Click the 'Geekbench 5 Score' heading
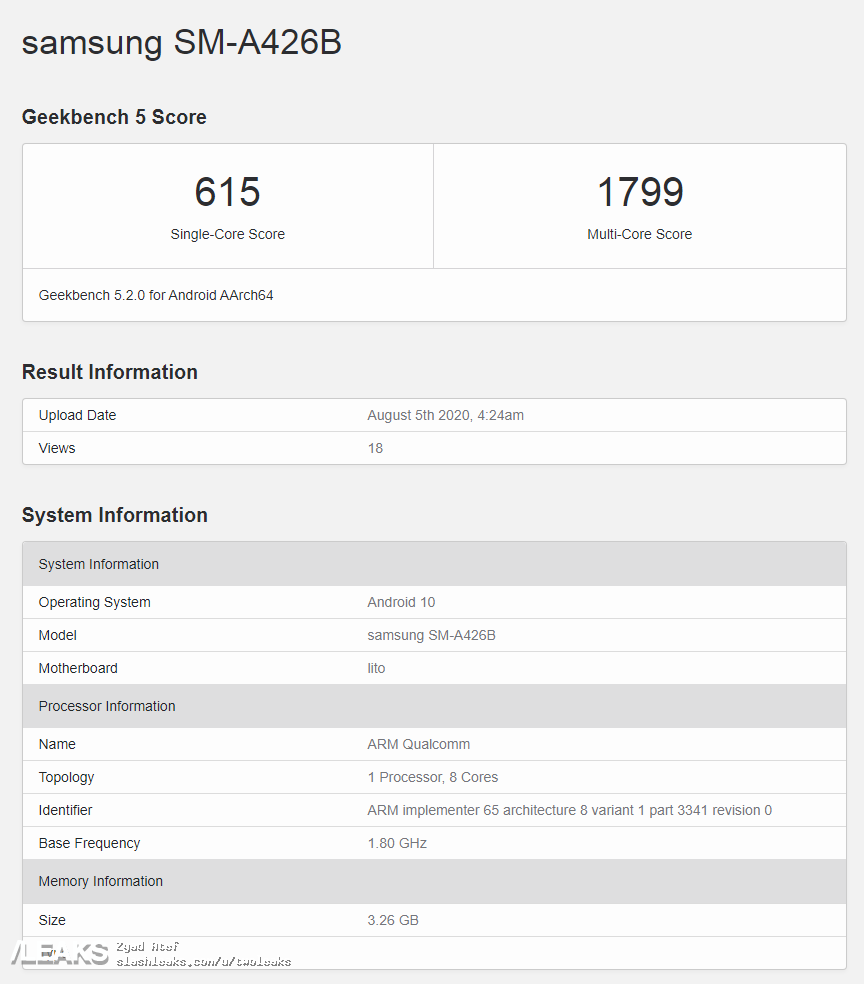Image resolution: width=864 pixels, height=984 pixels. [114, 117]
